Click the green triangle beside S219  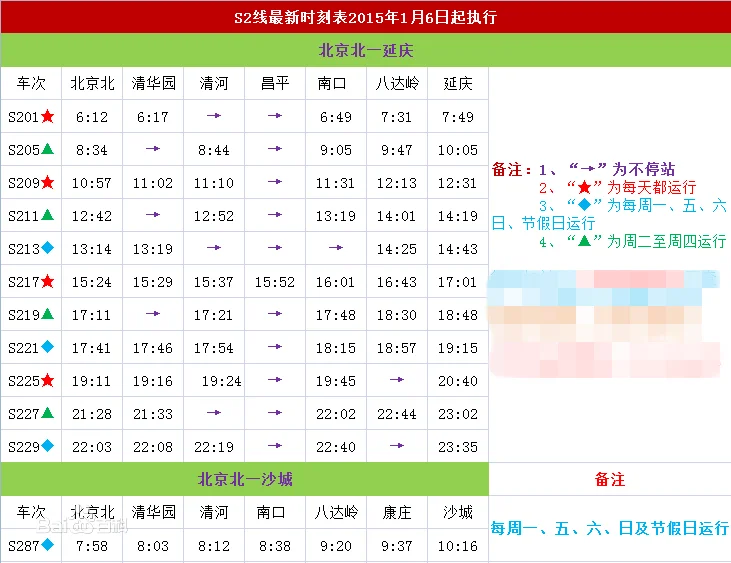48,314
